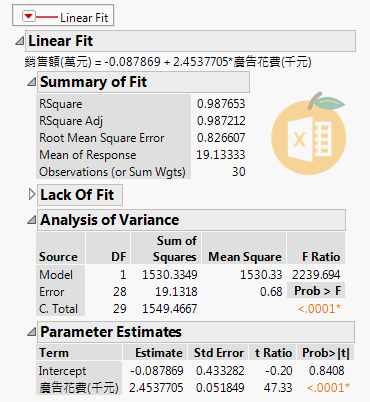
Task: Select the Intercept term row
Action: pos(193,371)
